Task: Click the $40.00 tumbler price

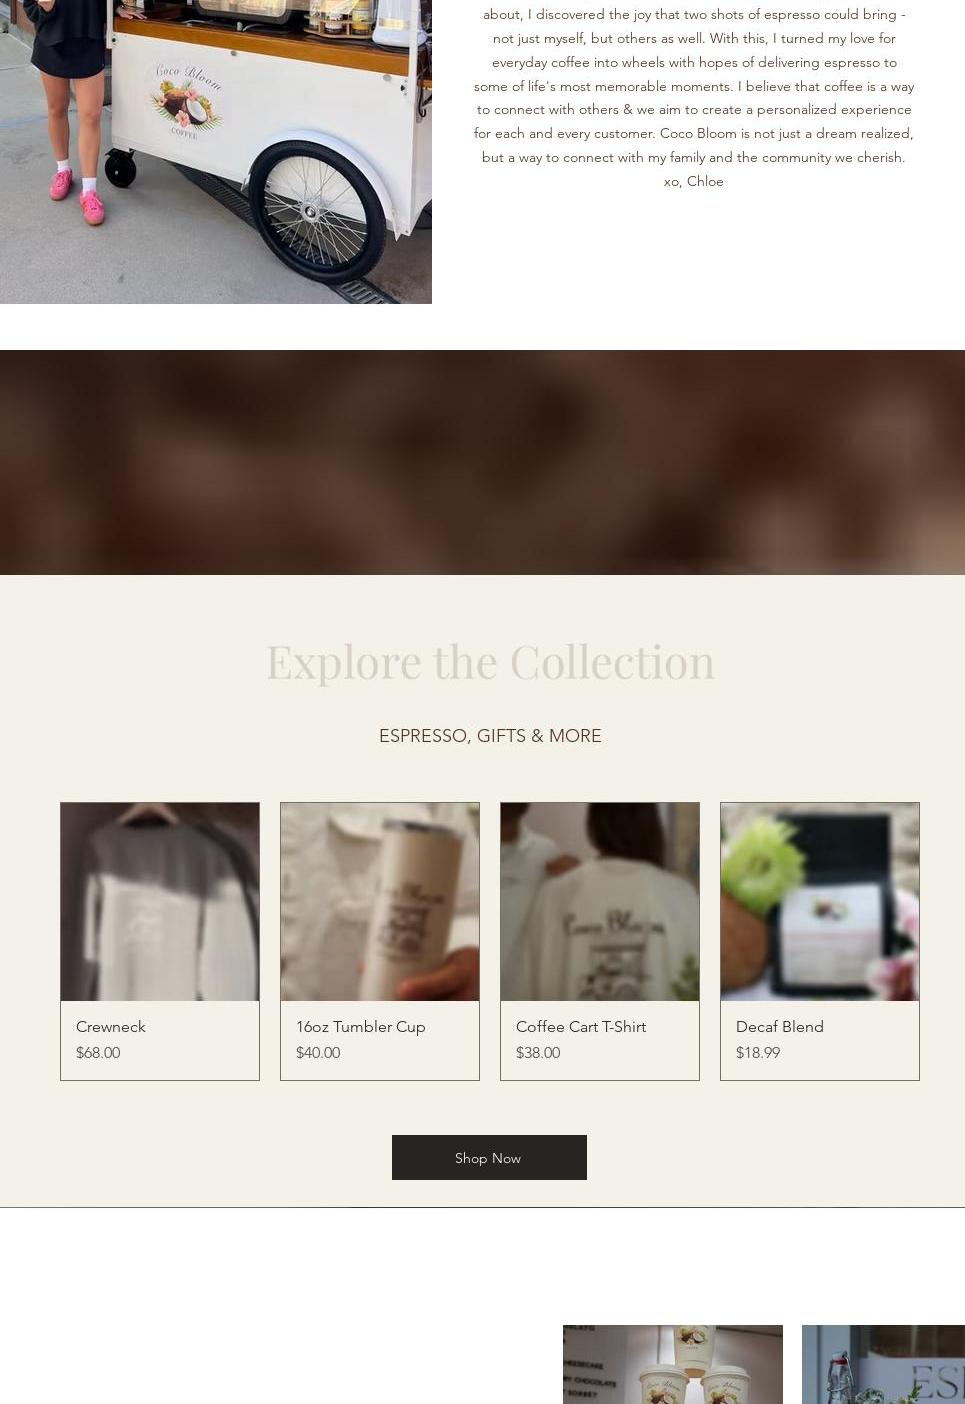Action: pyautogui.click(x=318, y=1053)
